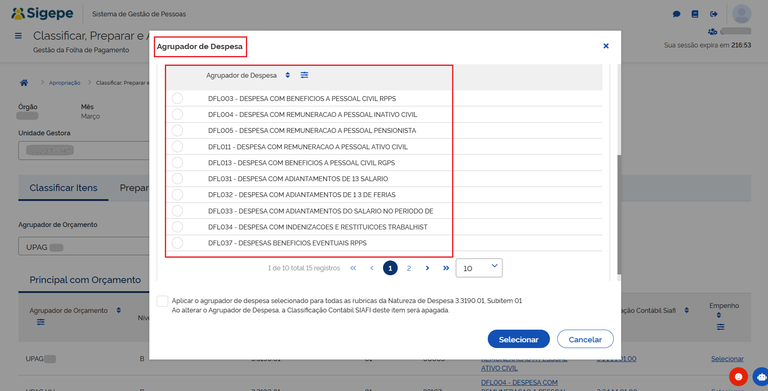Jump to last page of records
768x391 pixels.
click(x=446, y=268)
